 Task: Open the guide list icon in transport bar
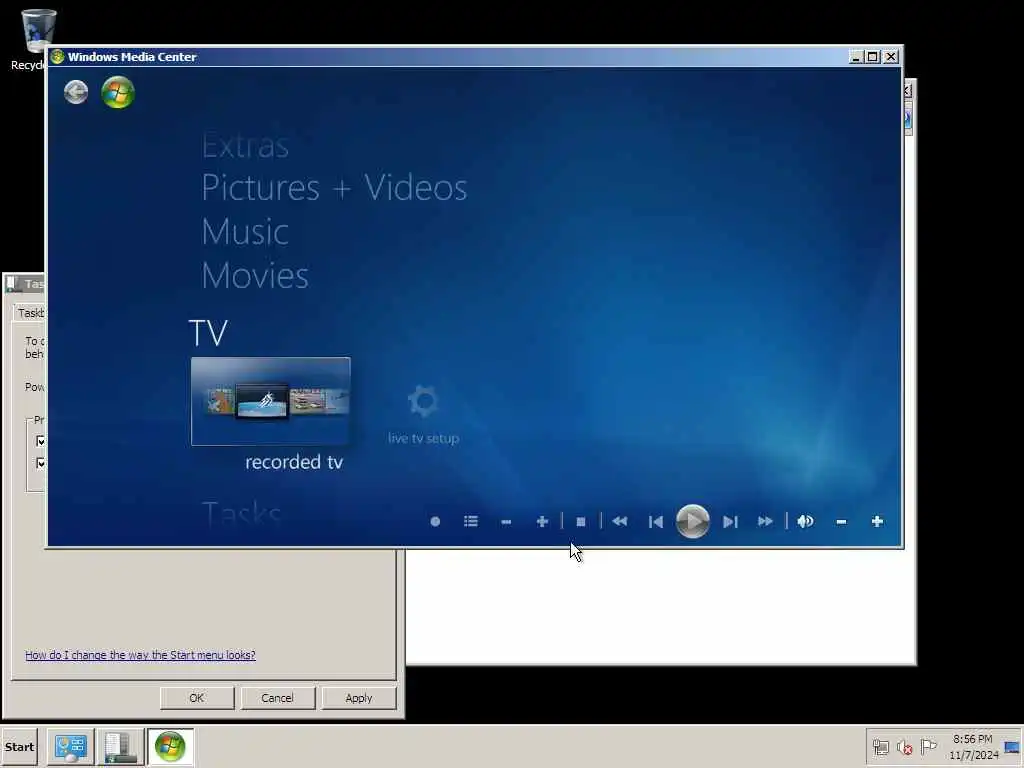click(471, 521)
